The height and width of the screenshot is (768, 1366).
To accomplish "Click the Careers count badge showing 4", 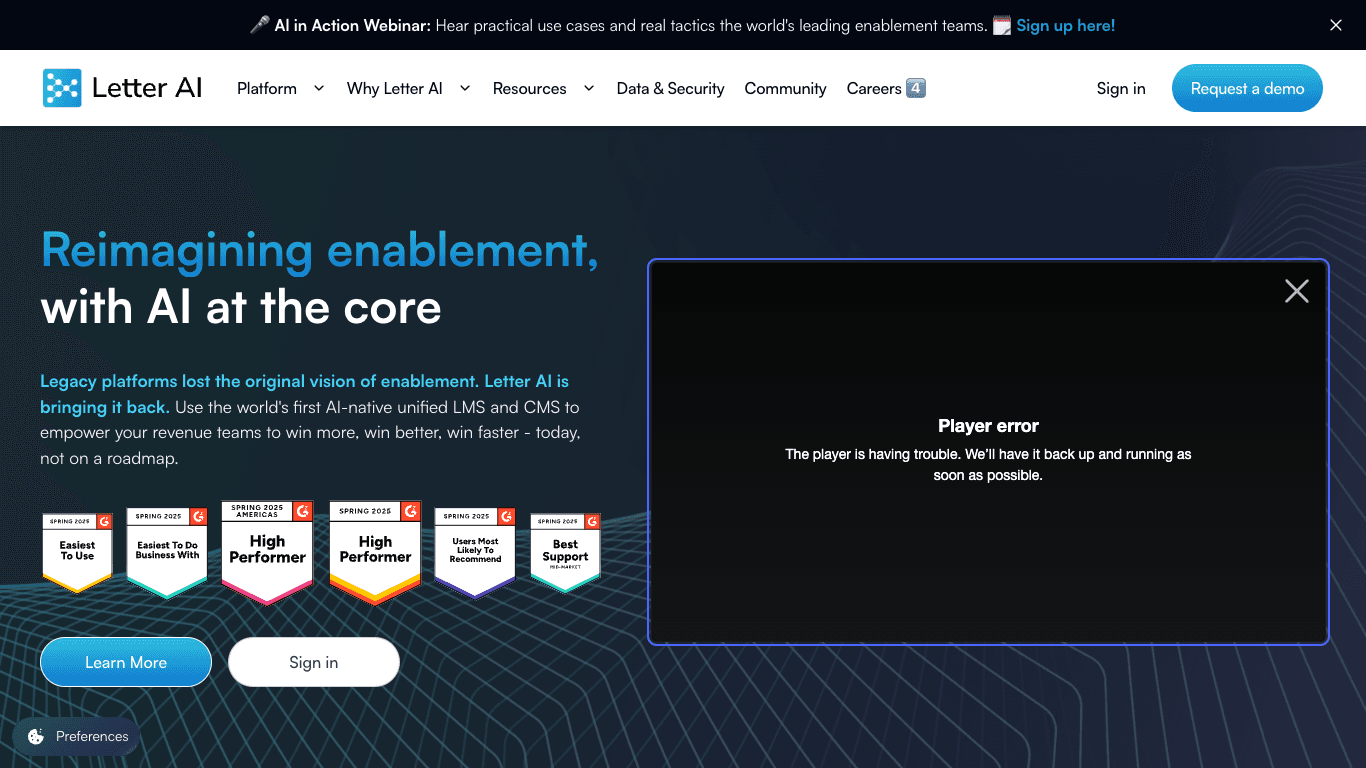I will tap(916, 88).
